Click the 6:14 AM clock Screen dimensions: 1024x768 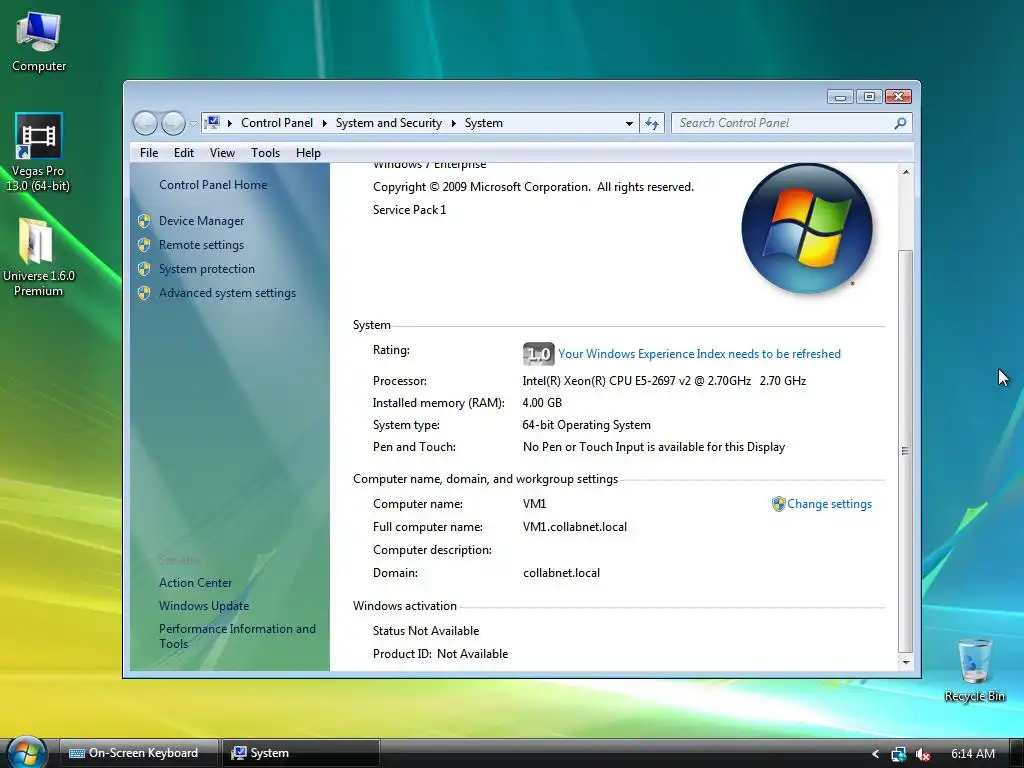click(x=972, y=754)
